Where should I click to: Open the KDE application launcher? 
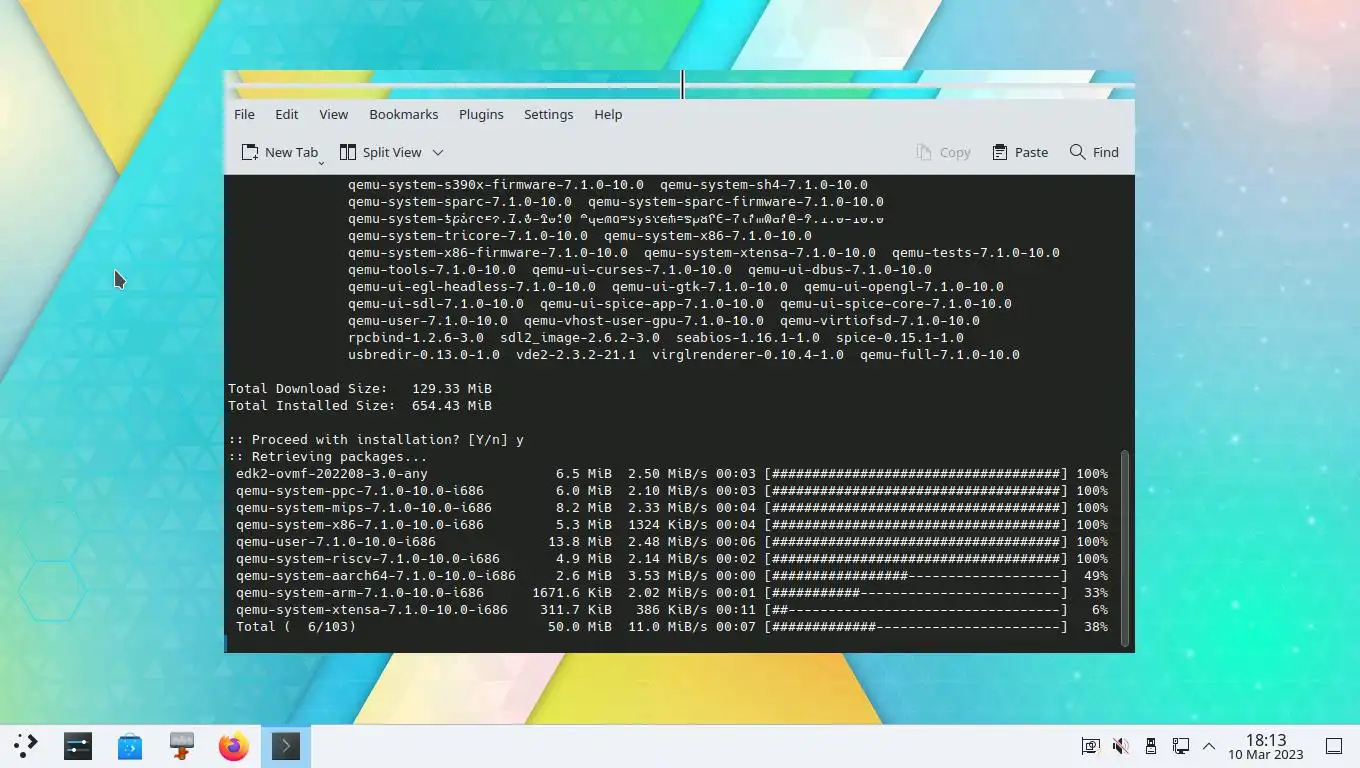point(26,745)
